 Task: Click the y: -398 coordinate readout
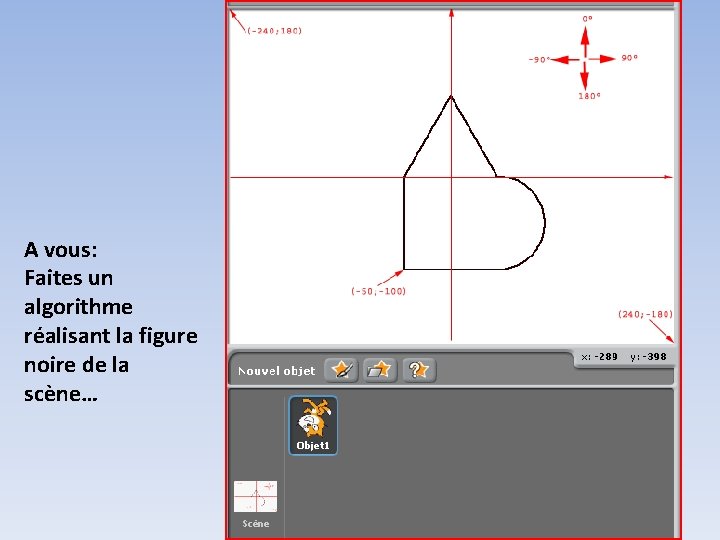(648, 357)
